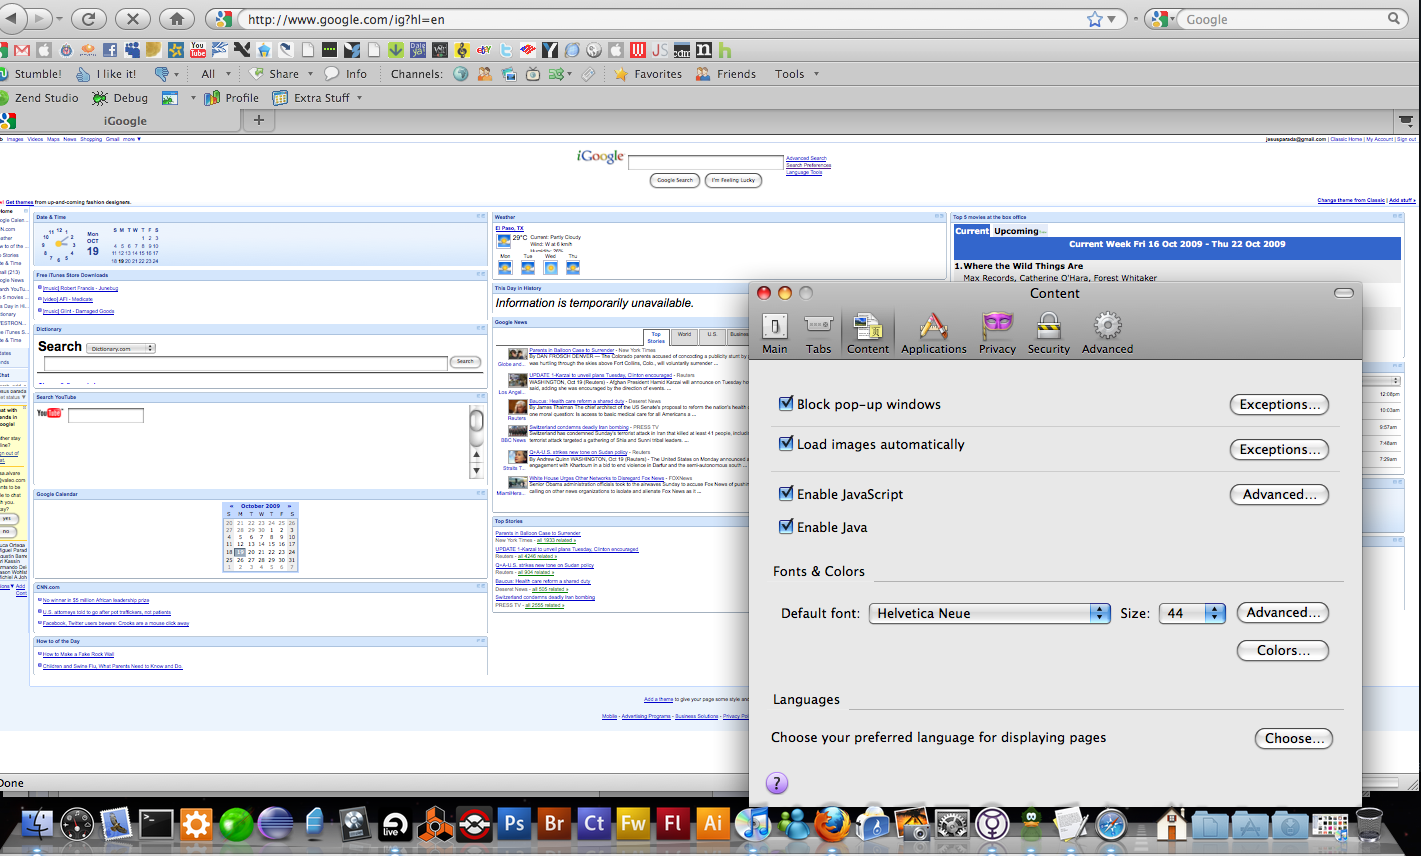Reload the page with the toolbar reload button

click(88, 19)
